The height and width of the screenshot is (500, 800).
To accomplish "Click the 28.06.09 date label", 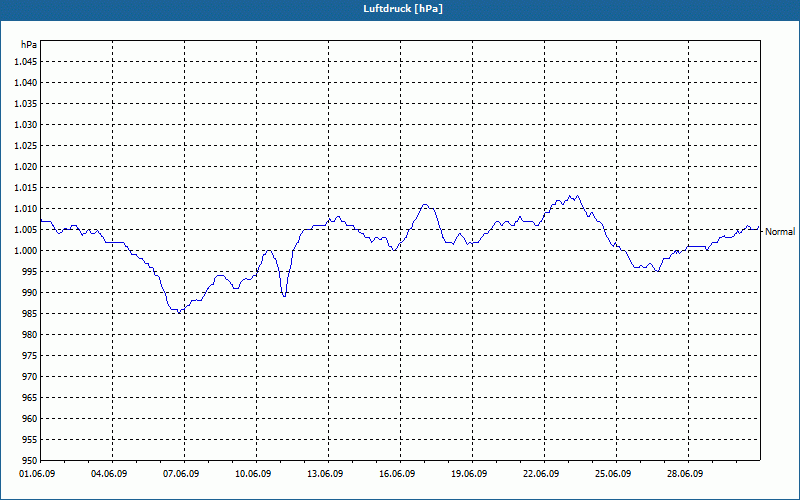I will 685,474.
